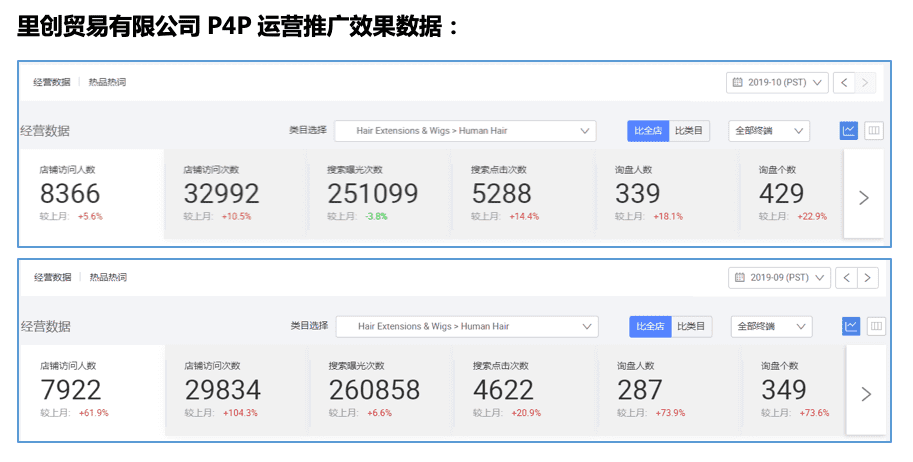Select 搜索曝光次数 card showing 251099
The width and height of the screenshot is (913, 462).
pos(379,193)
